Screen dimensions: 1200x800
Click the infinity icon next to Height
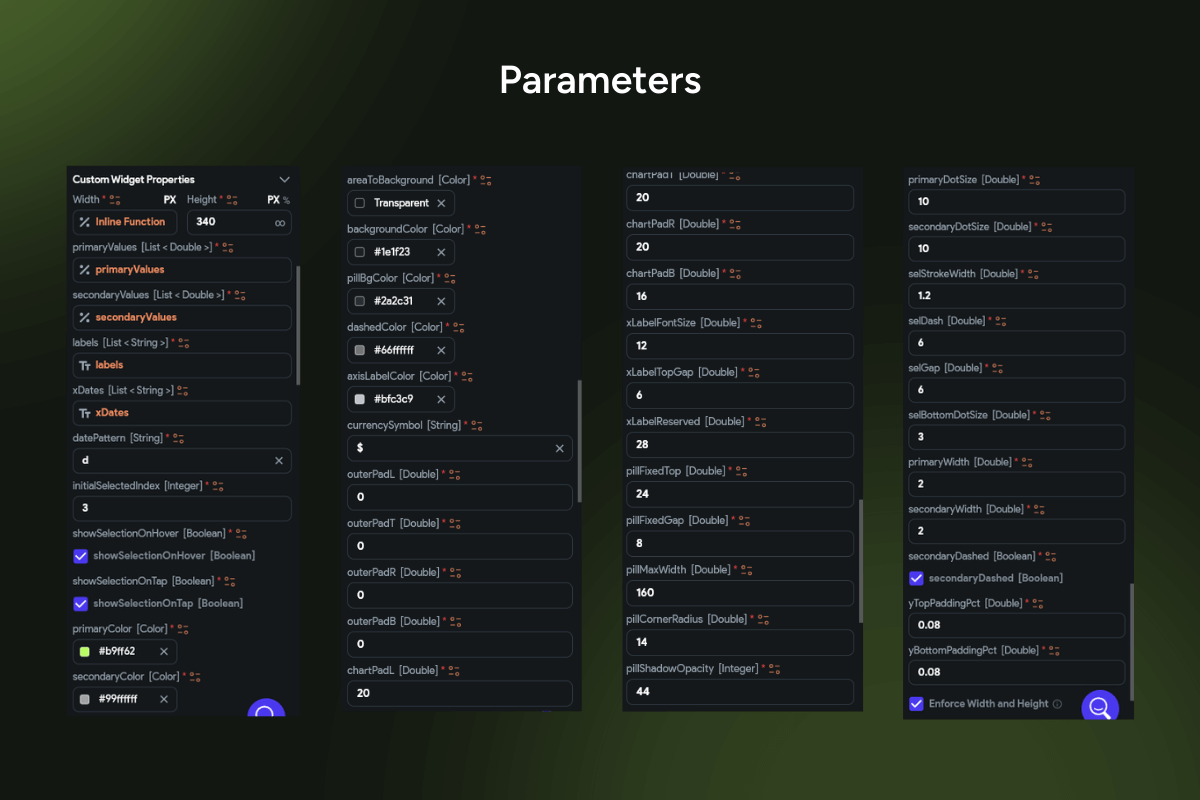(x=280, y=222)
